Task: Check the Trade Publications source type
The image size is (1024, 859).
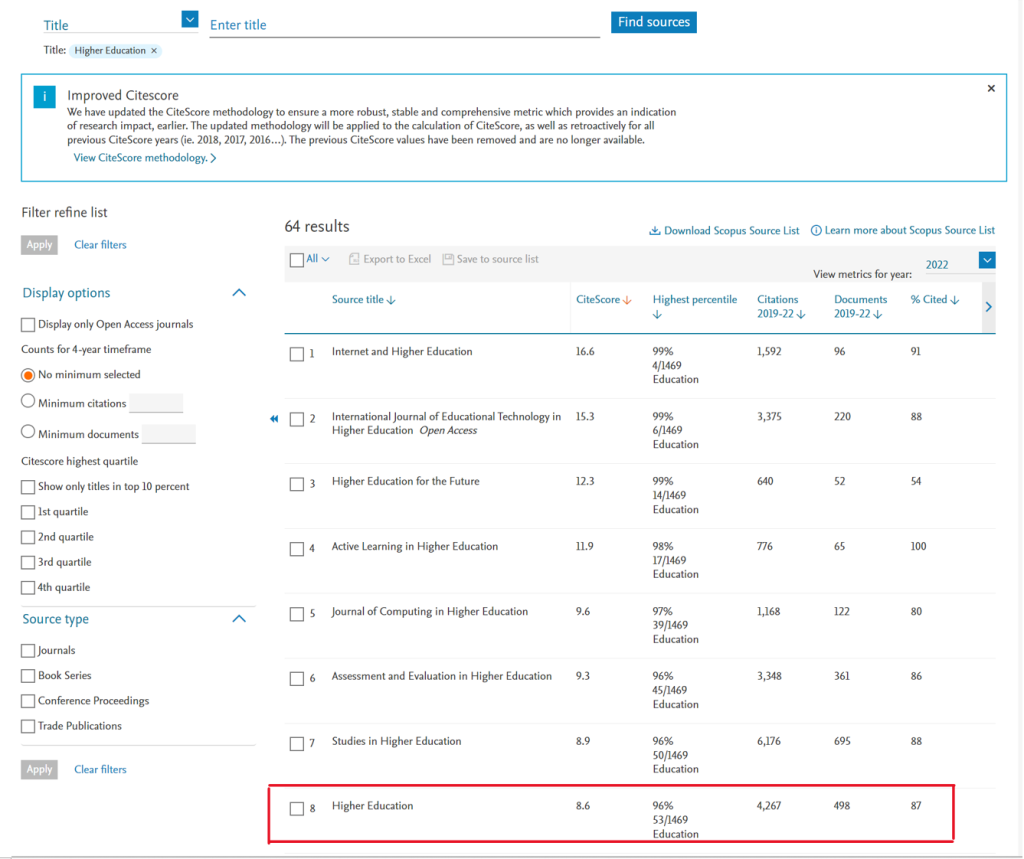Action: (28, 726)
